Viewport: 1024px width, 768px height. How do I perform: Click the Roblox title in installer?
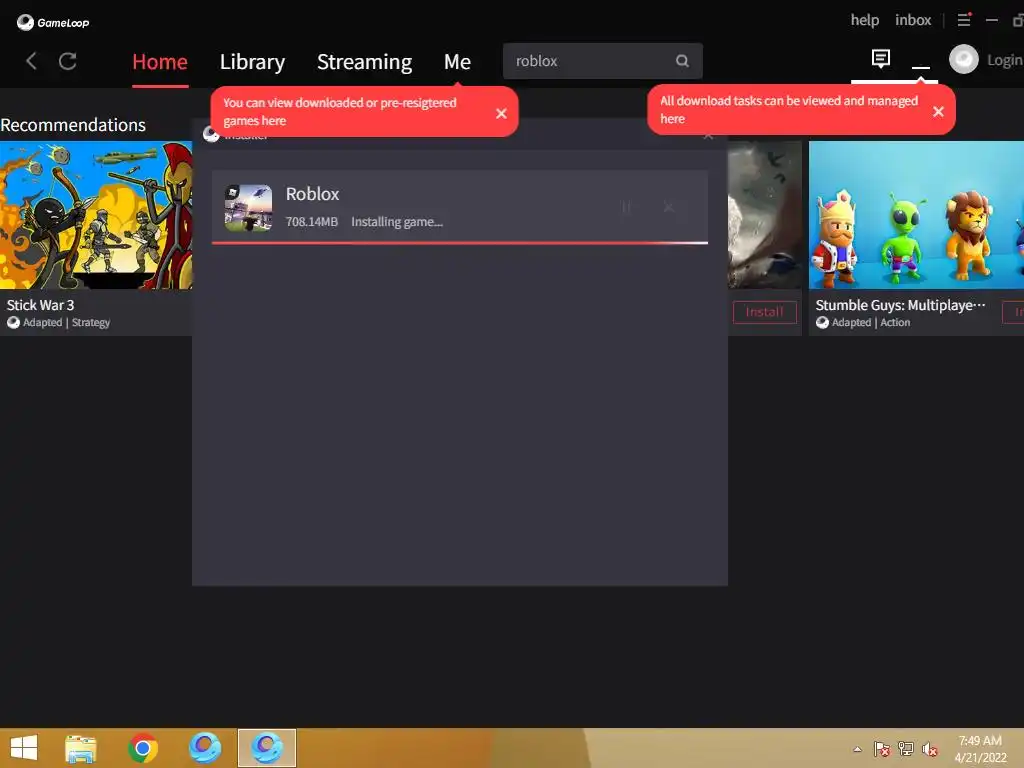(x=312, y=194)
